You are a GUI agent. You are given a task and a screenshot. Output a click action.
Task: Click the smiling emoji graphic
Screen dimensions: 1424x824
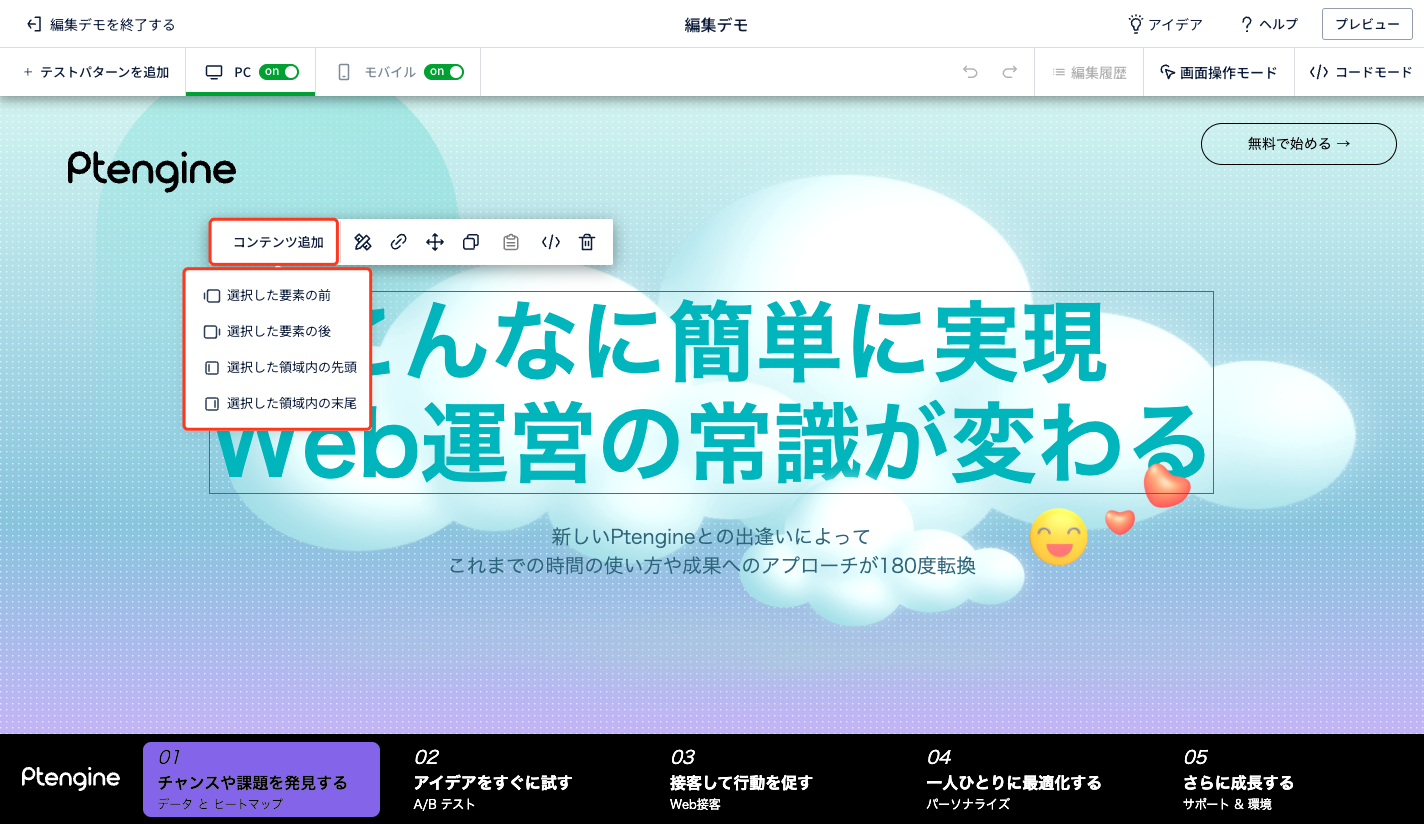point(1058,537)
